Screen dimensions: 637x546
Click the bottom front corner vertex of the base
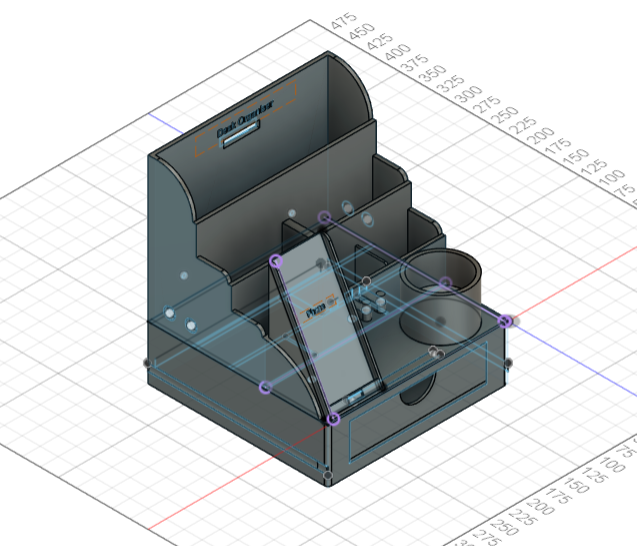(328, 472)
